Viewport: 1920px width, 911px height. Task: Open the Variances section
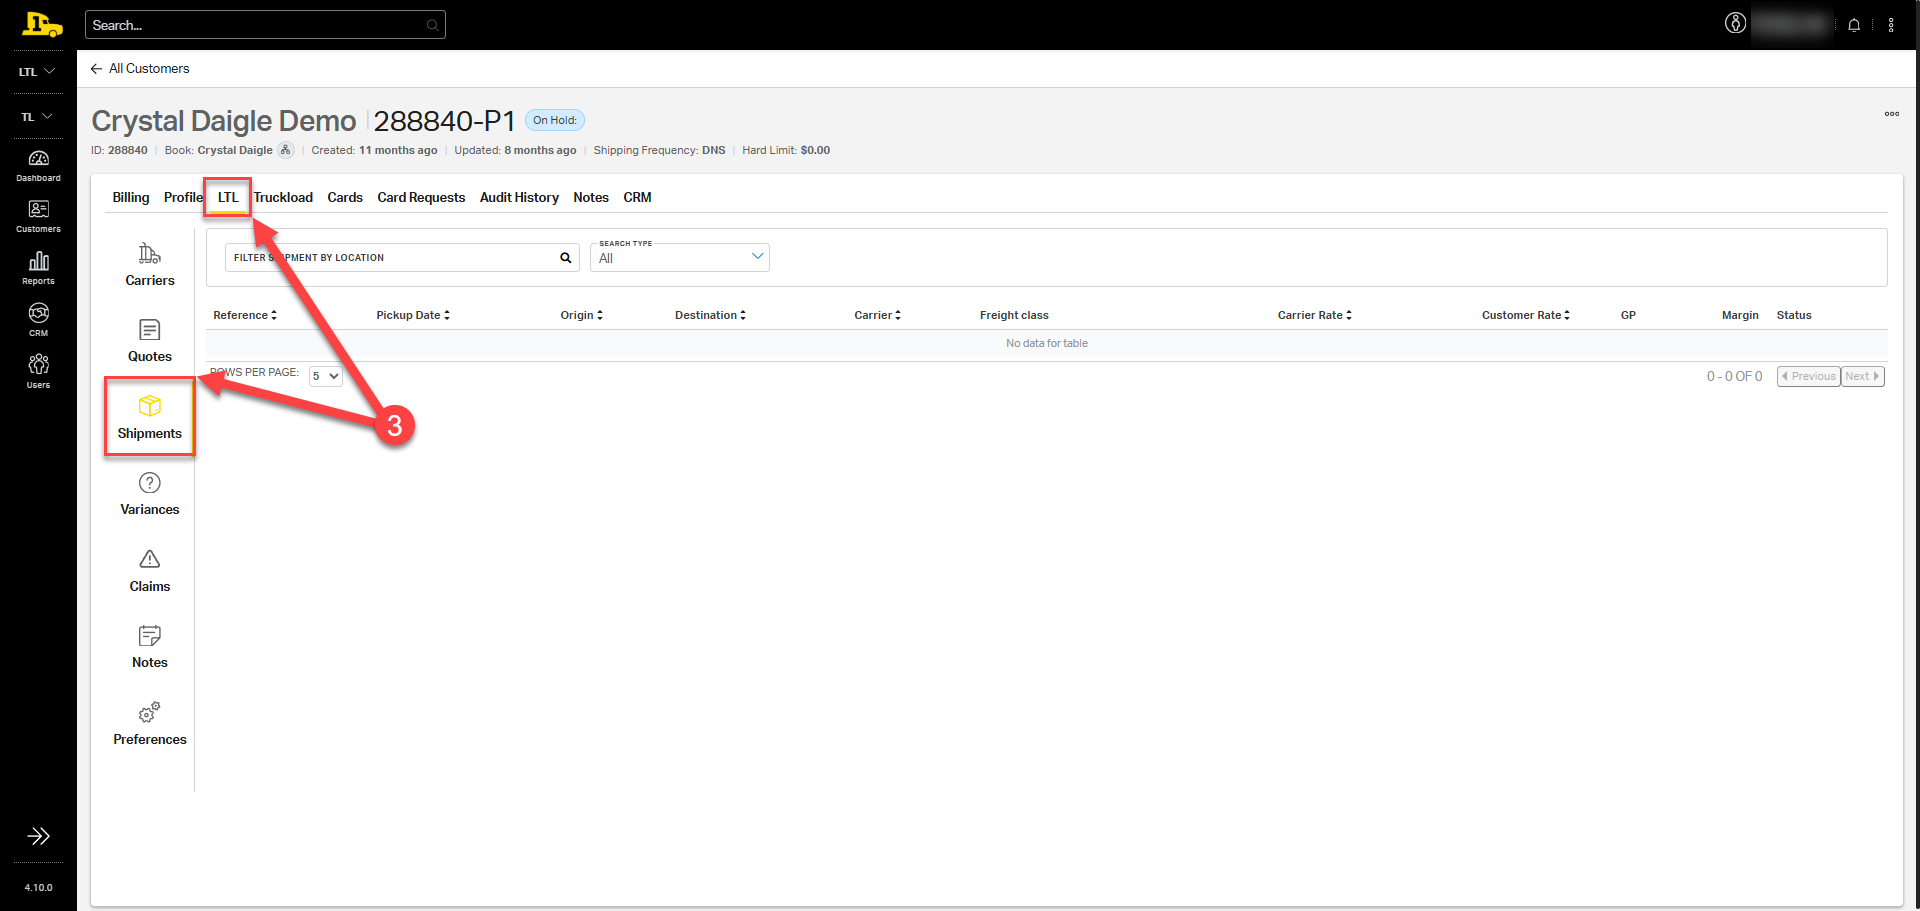coord(150,494)
